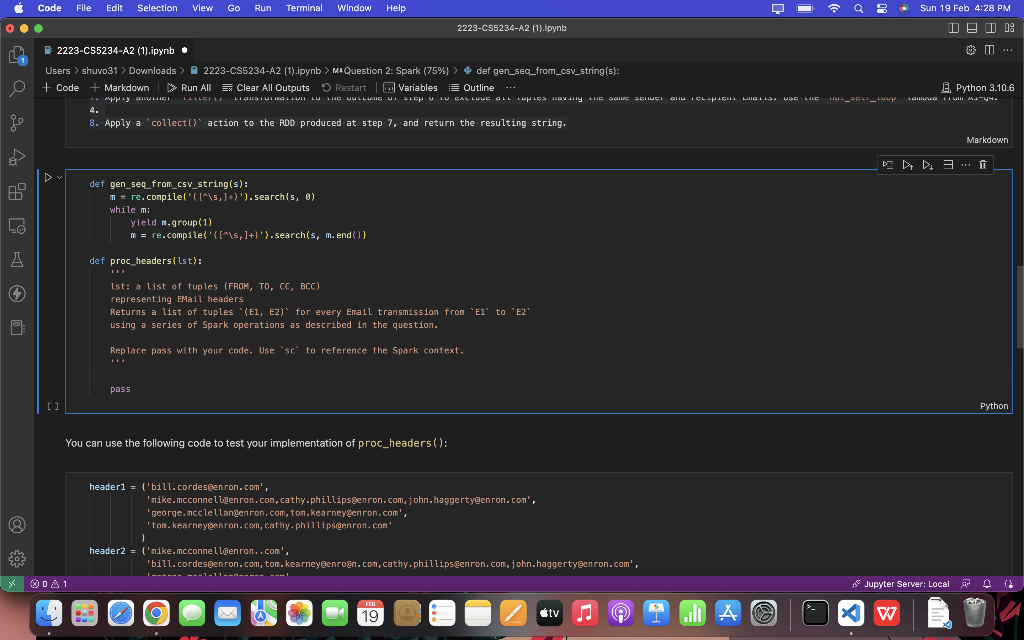Open the Manage gear menu
Screen dimensions: 1024x640
point(17,558)
